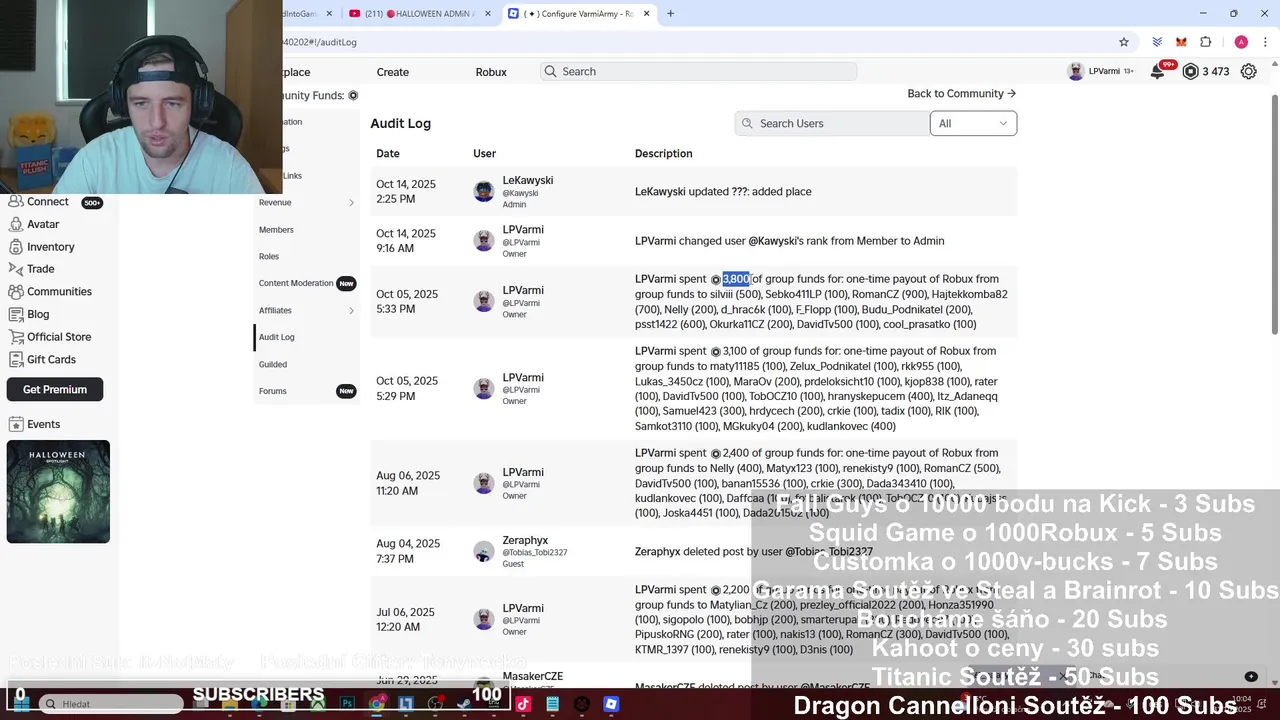Screen dimensions: 1280x720
Task: Expand the Affiliates menu section
Action: (305, 311)
